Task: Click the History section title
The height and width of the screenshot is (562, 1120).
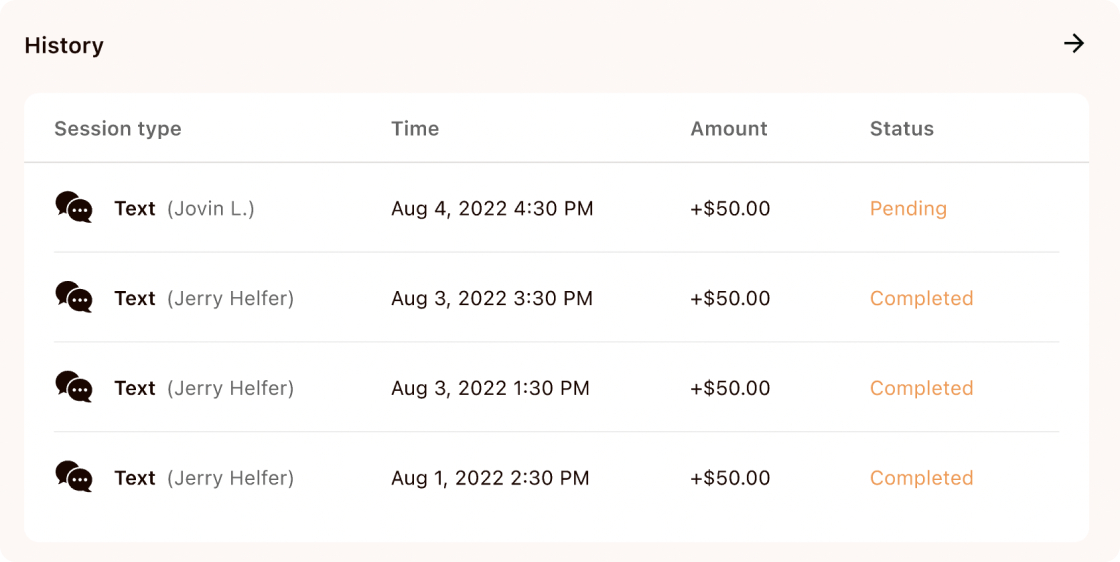Action: click(x=64, y=46)
